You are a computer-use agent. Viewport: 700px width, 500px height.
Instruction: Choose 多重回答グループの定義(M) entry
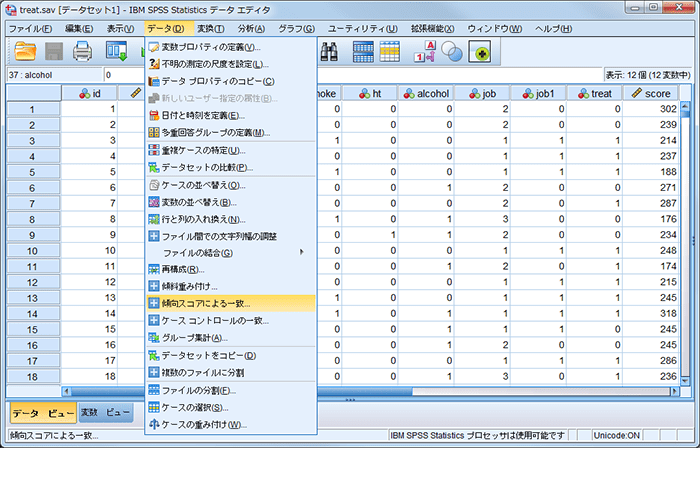click(231, 133)
